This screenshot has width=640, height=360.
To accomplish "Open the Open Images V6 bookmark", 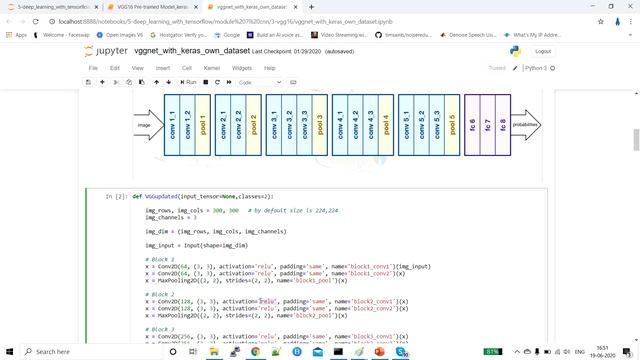I will [120, 35].
